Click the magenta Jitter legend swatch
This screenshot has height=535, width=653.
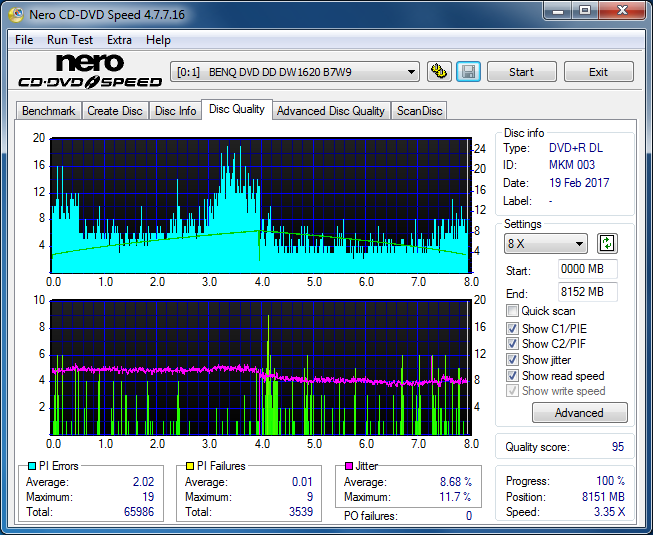tap(349, 466)
